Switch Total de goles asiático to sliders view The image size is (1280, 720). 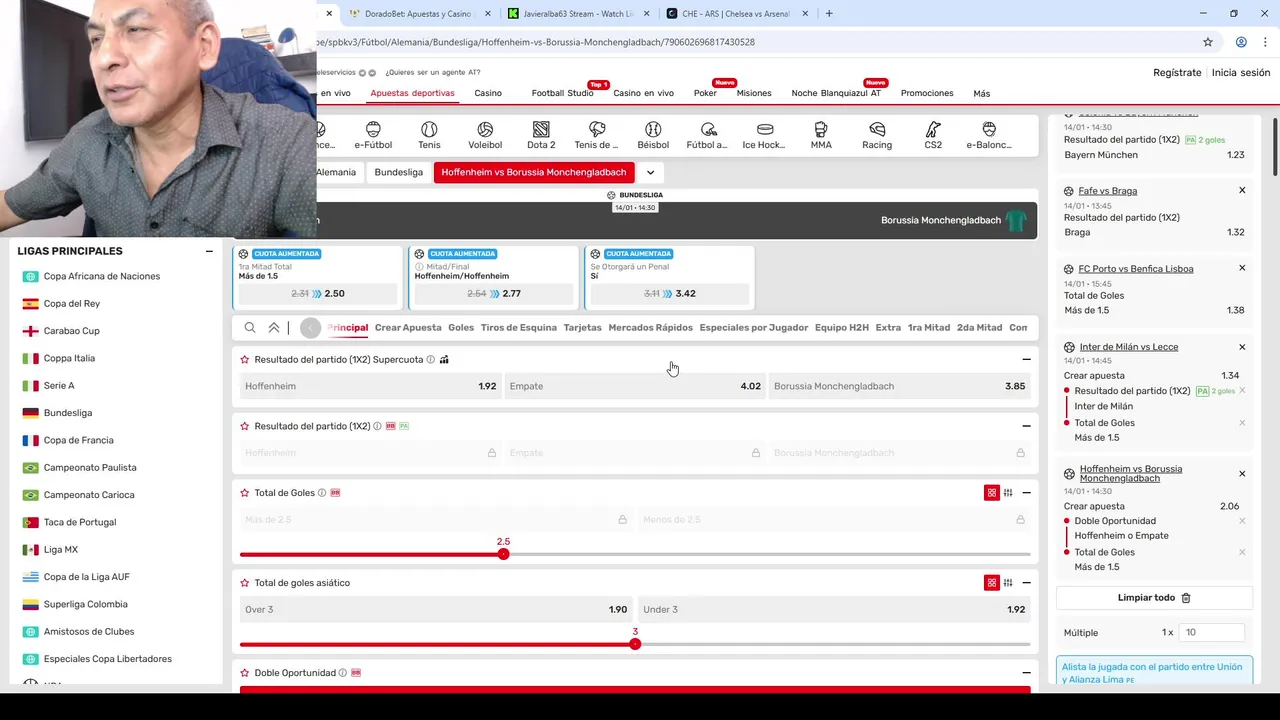(x=1008, y=583)
